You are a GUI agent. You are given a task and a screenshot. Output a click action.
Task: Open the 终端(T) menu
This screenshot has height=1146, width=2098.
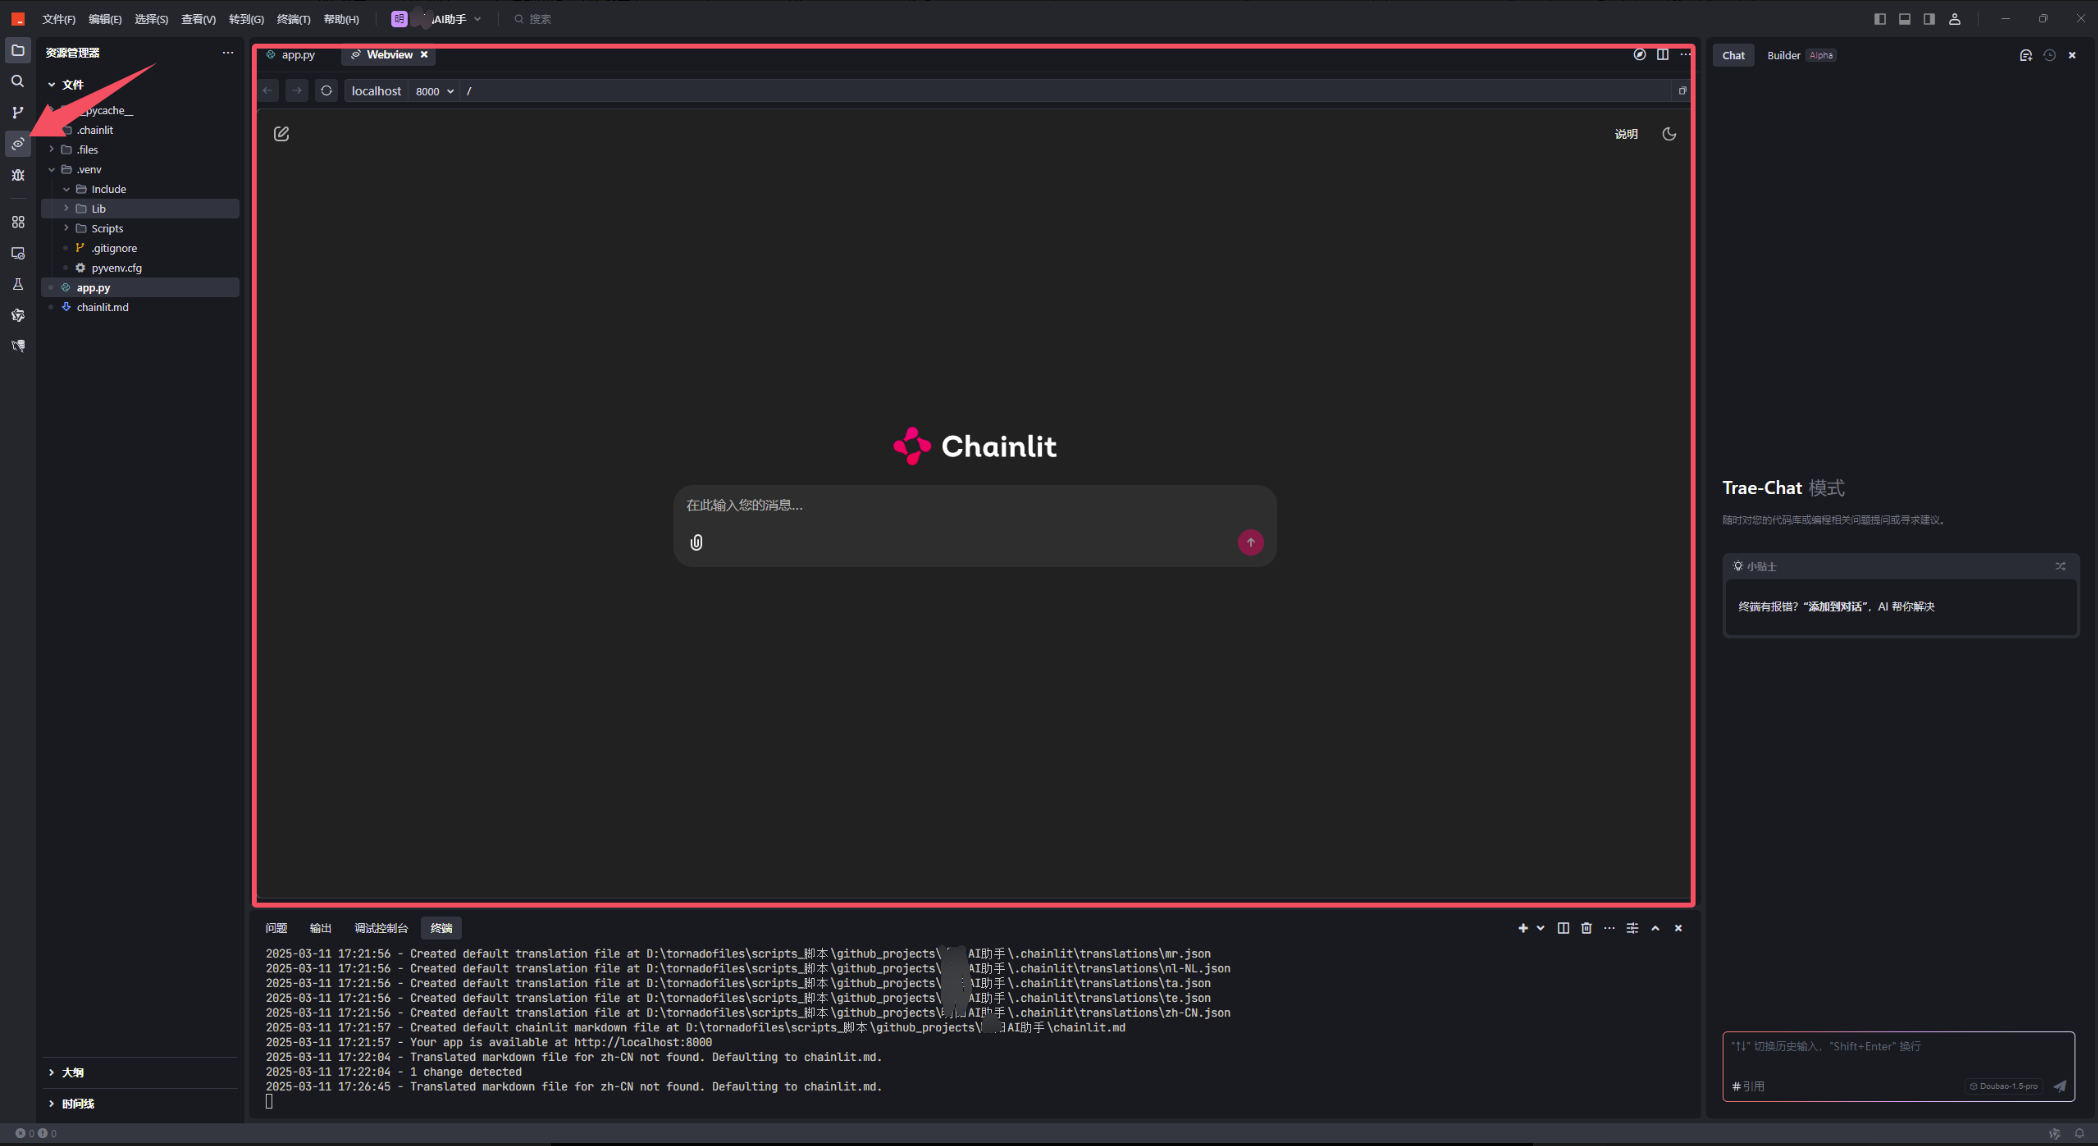click(x=293, y=19)
